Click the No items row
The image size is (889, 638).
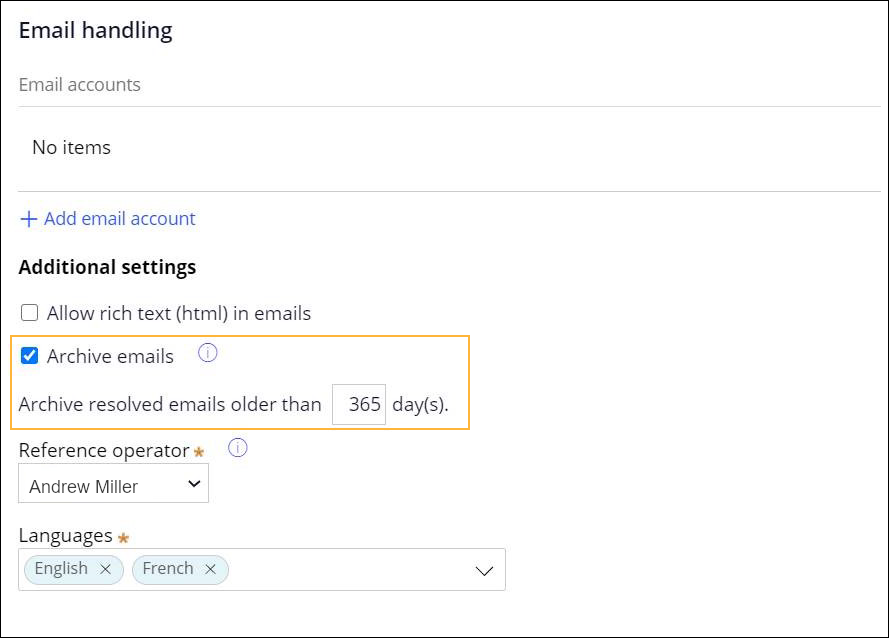(72, 148)
